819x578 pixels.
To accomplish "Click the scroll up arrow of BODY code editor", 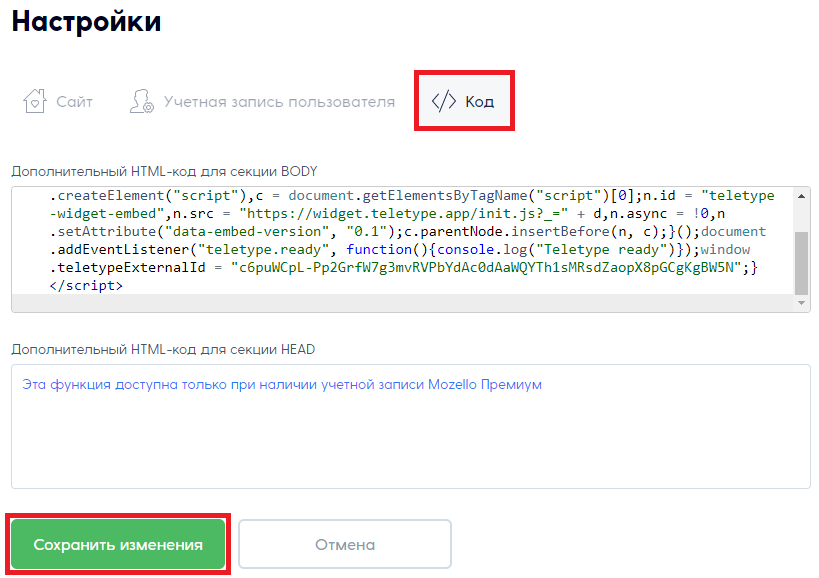I will tap(801, 196).
